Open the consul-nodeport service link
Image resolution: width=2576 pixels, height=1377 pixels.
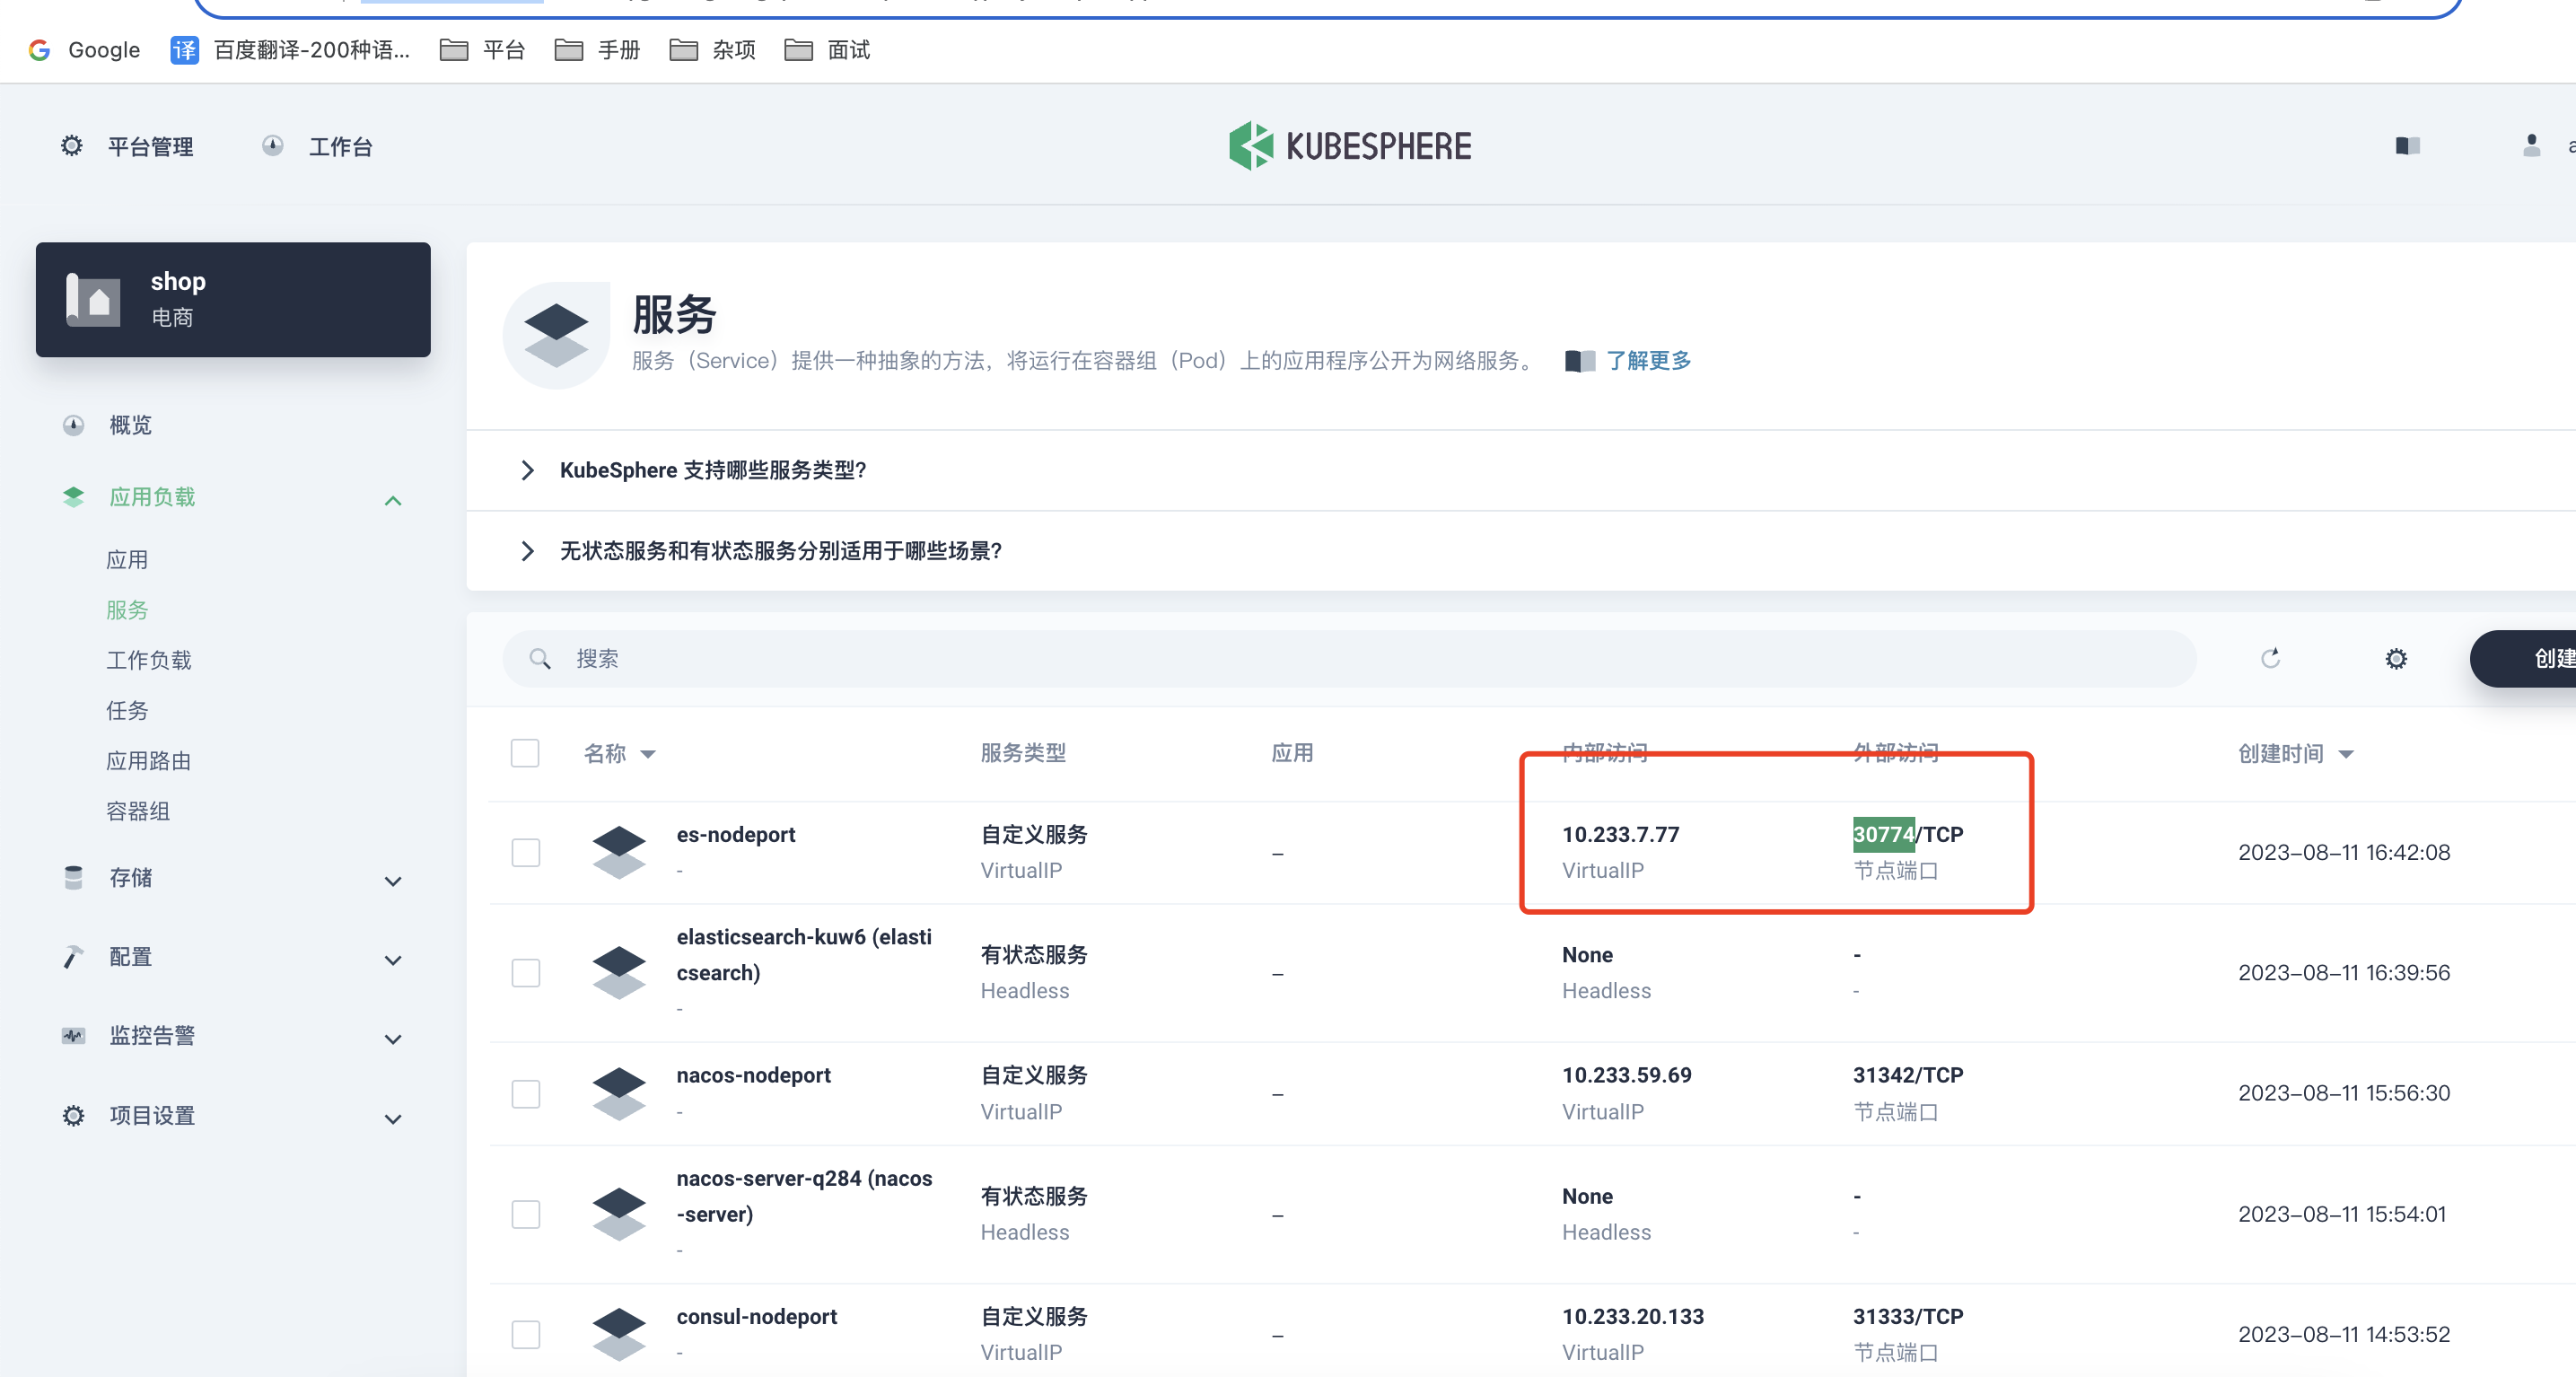coord(756,1316)
